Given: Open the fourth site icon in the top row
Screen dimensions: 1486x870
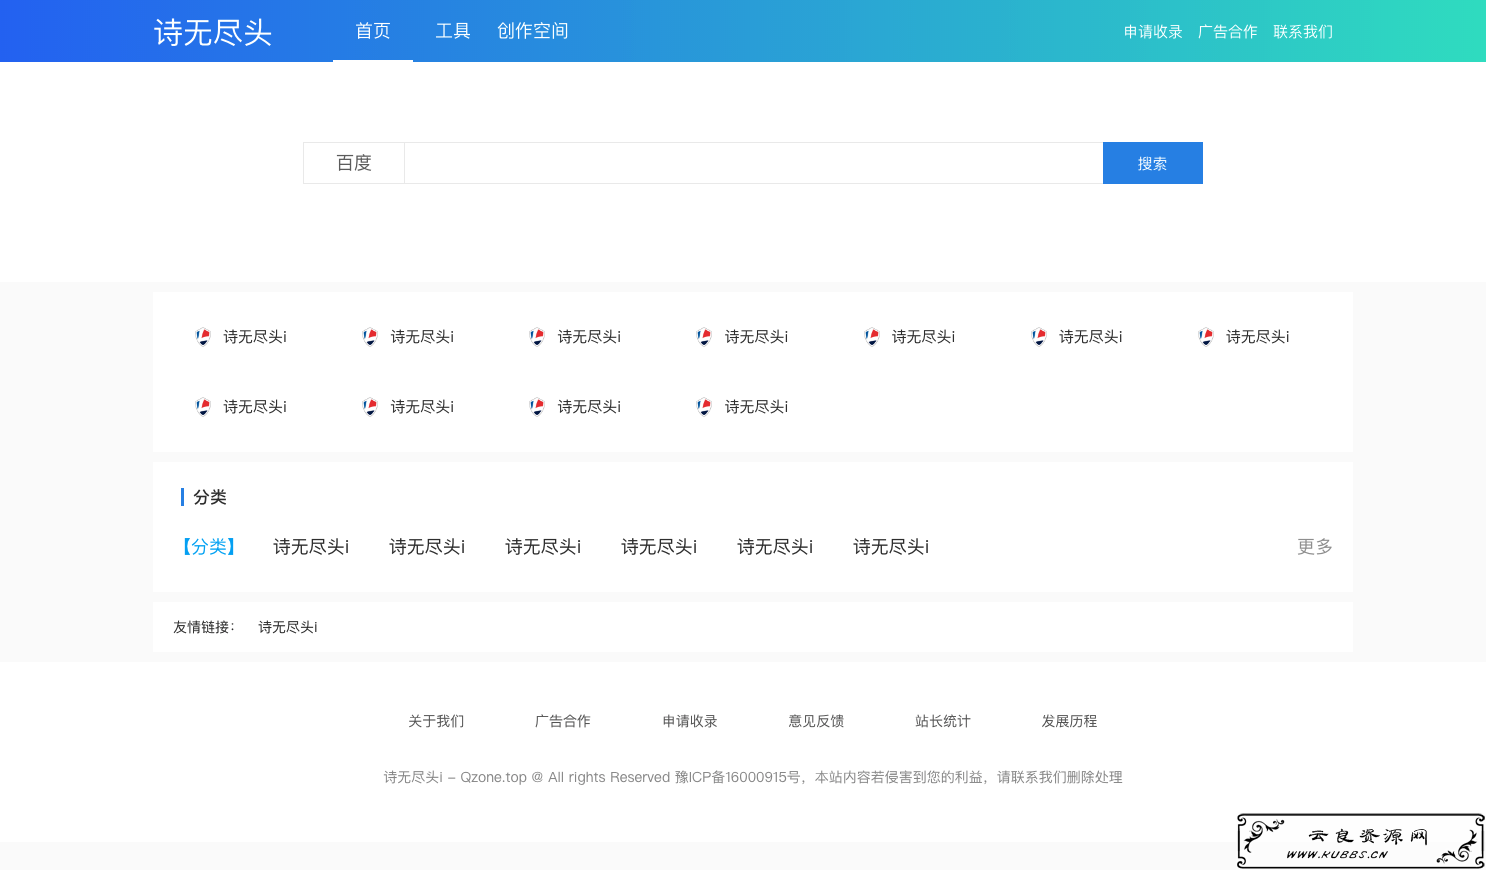Looking at the screenshot, I should coord(704,337).
